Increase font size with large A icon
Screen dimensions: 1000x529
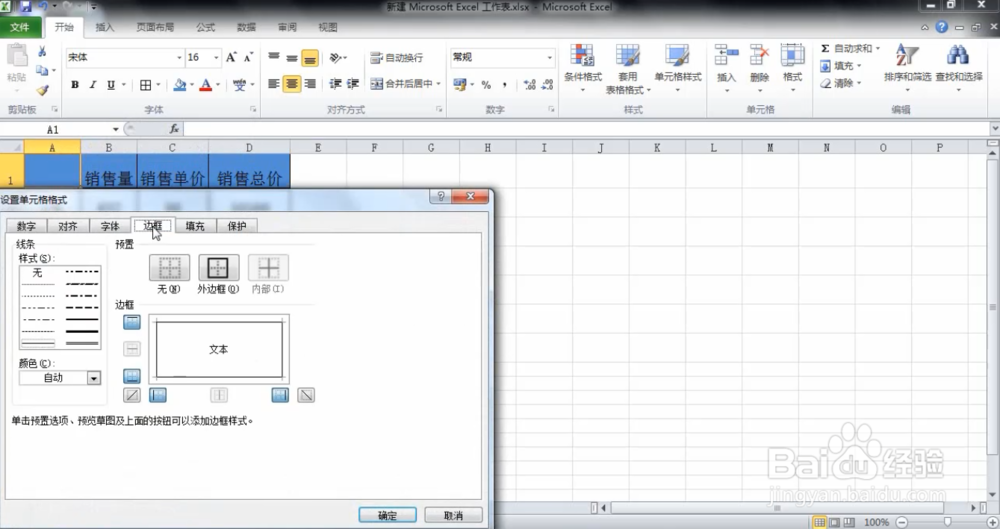[232, 57]
